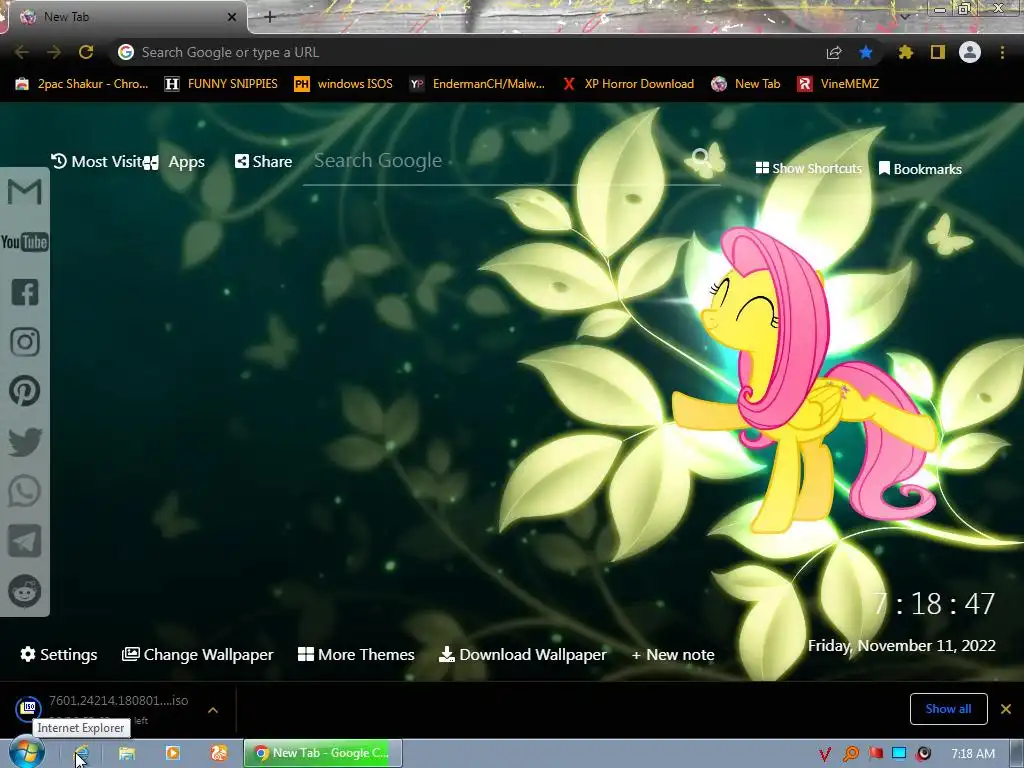Screen dimensions: 1024x768
Task: Open YouTube from the sidebar
Action: (25, 242)
